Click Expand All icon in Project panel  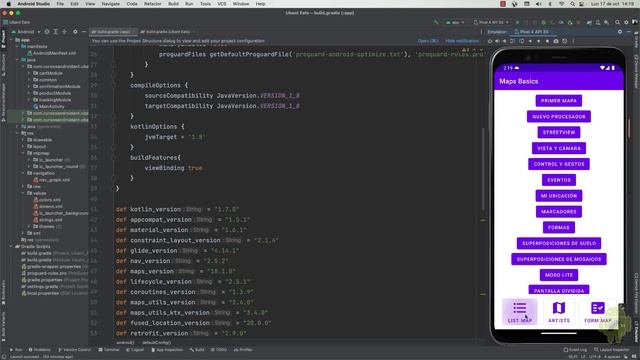click(56, 31)
